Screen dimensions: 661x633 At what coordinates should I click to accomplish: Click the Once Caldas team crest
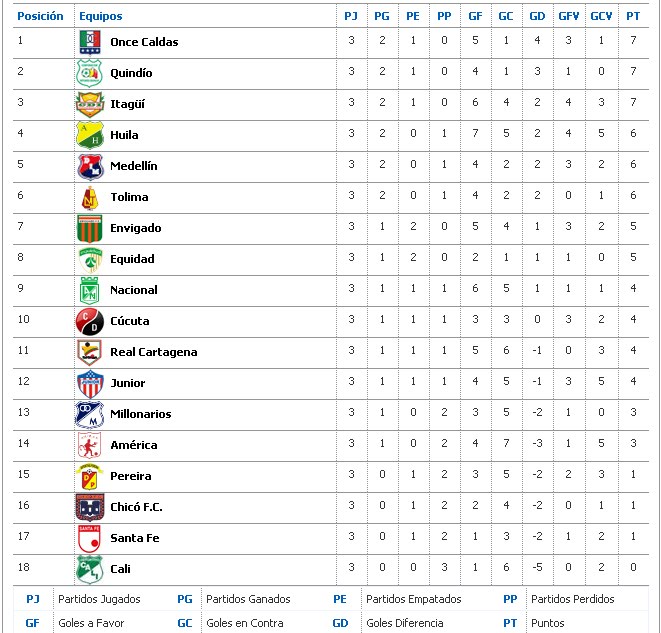click(x=90, y=43)
